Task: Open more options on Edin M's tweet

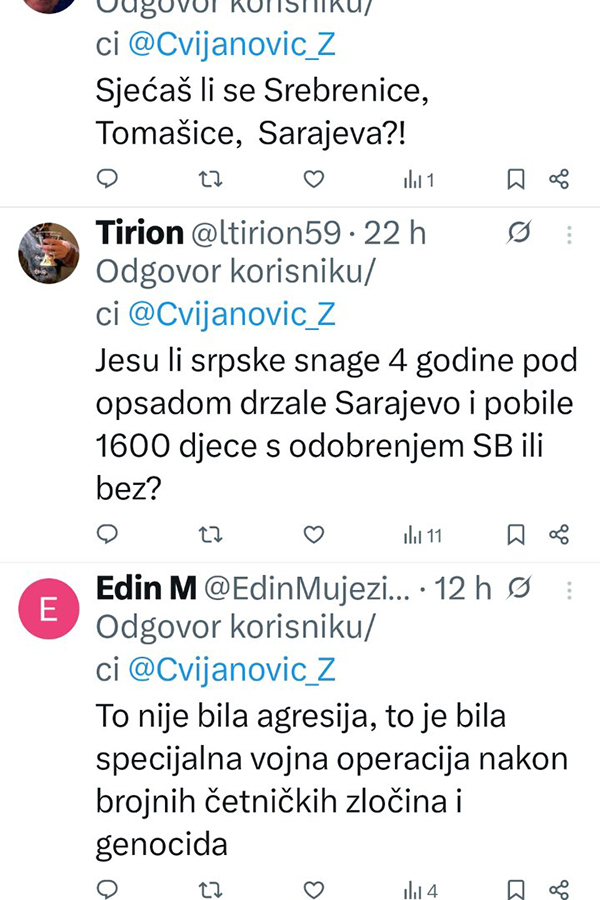Action: [x=569, y=590]
